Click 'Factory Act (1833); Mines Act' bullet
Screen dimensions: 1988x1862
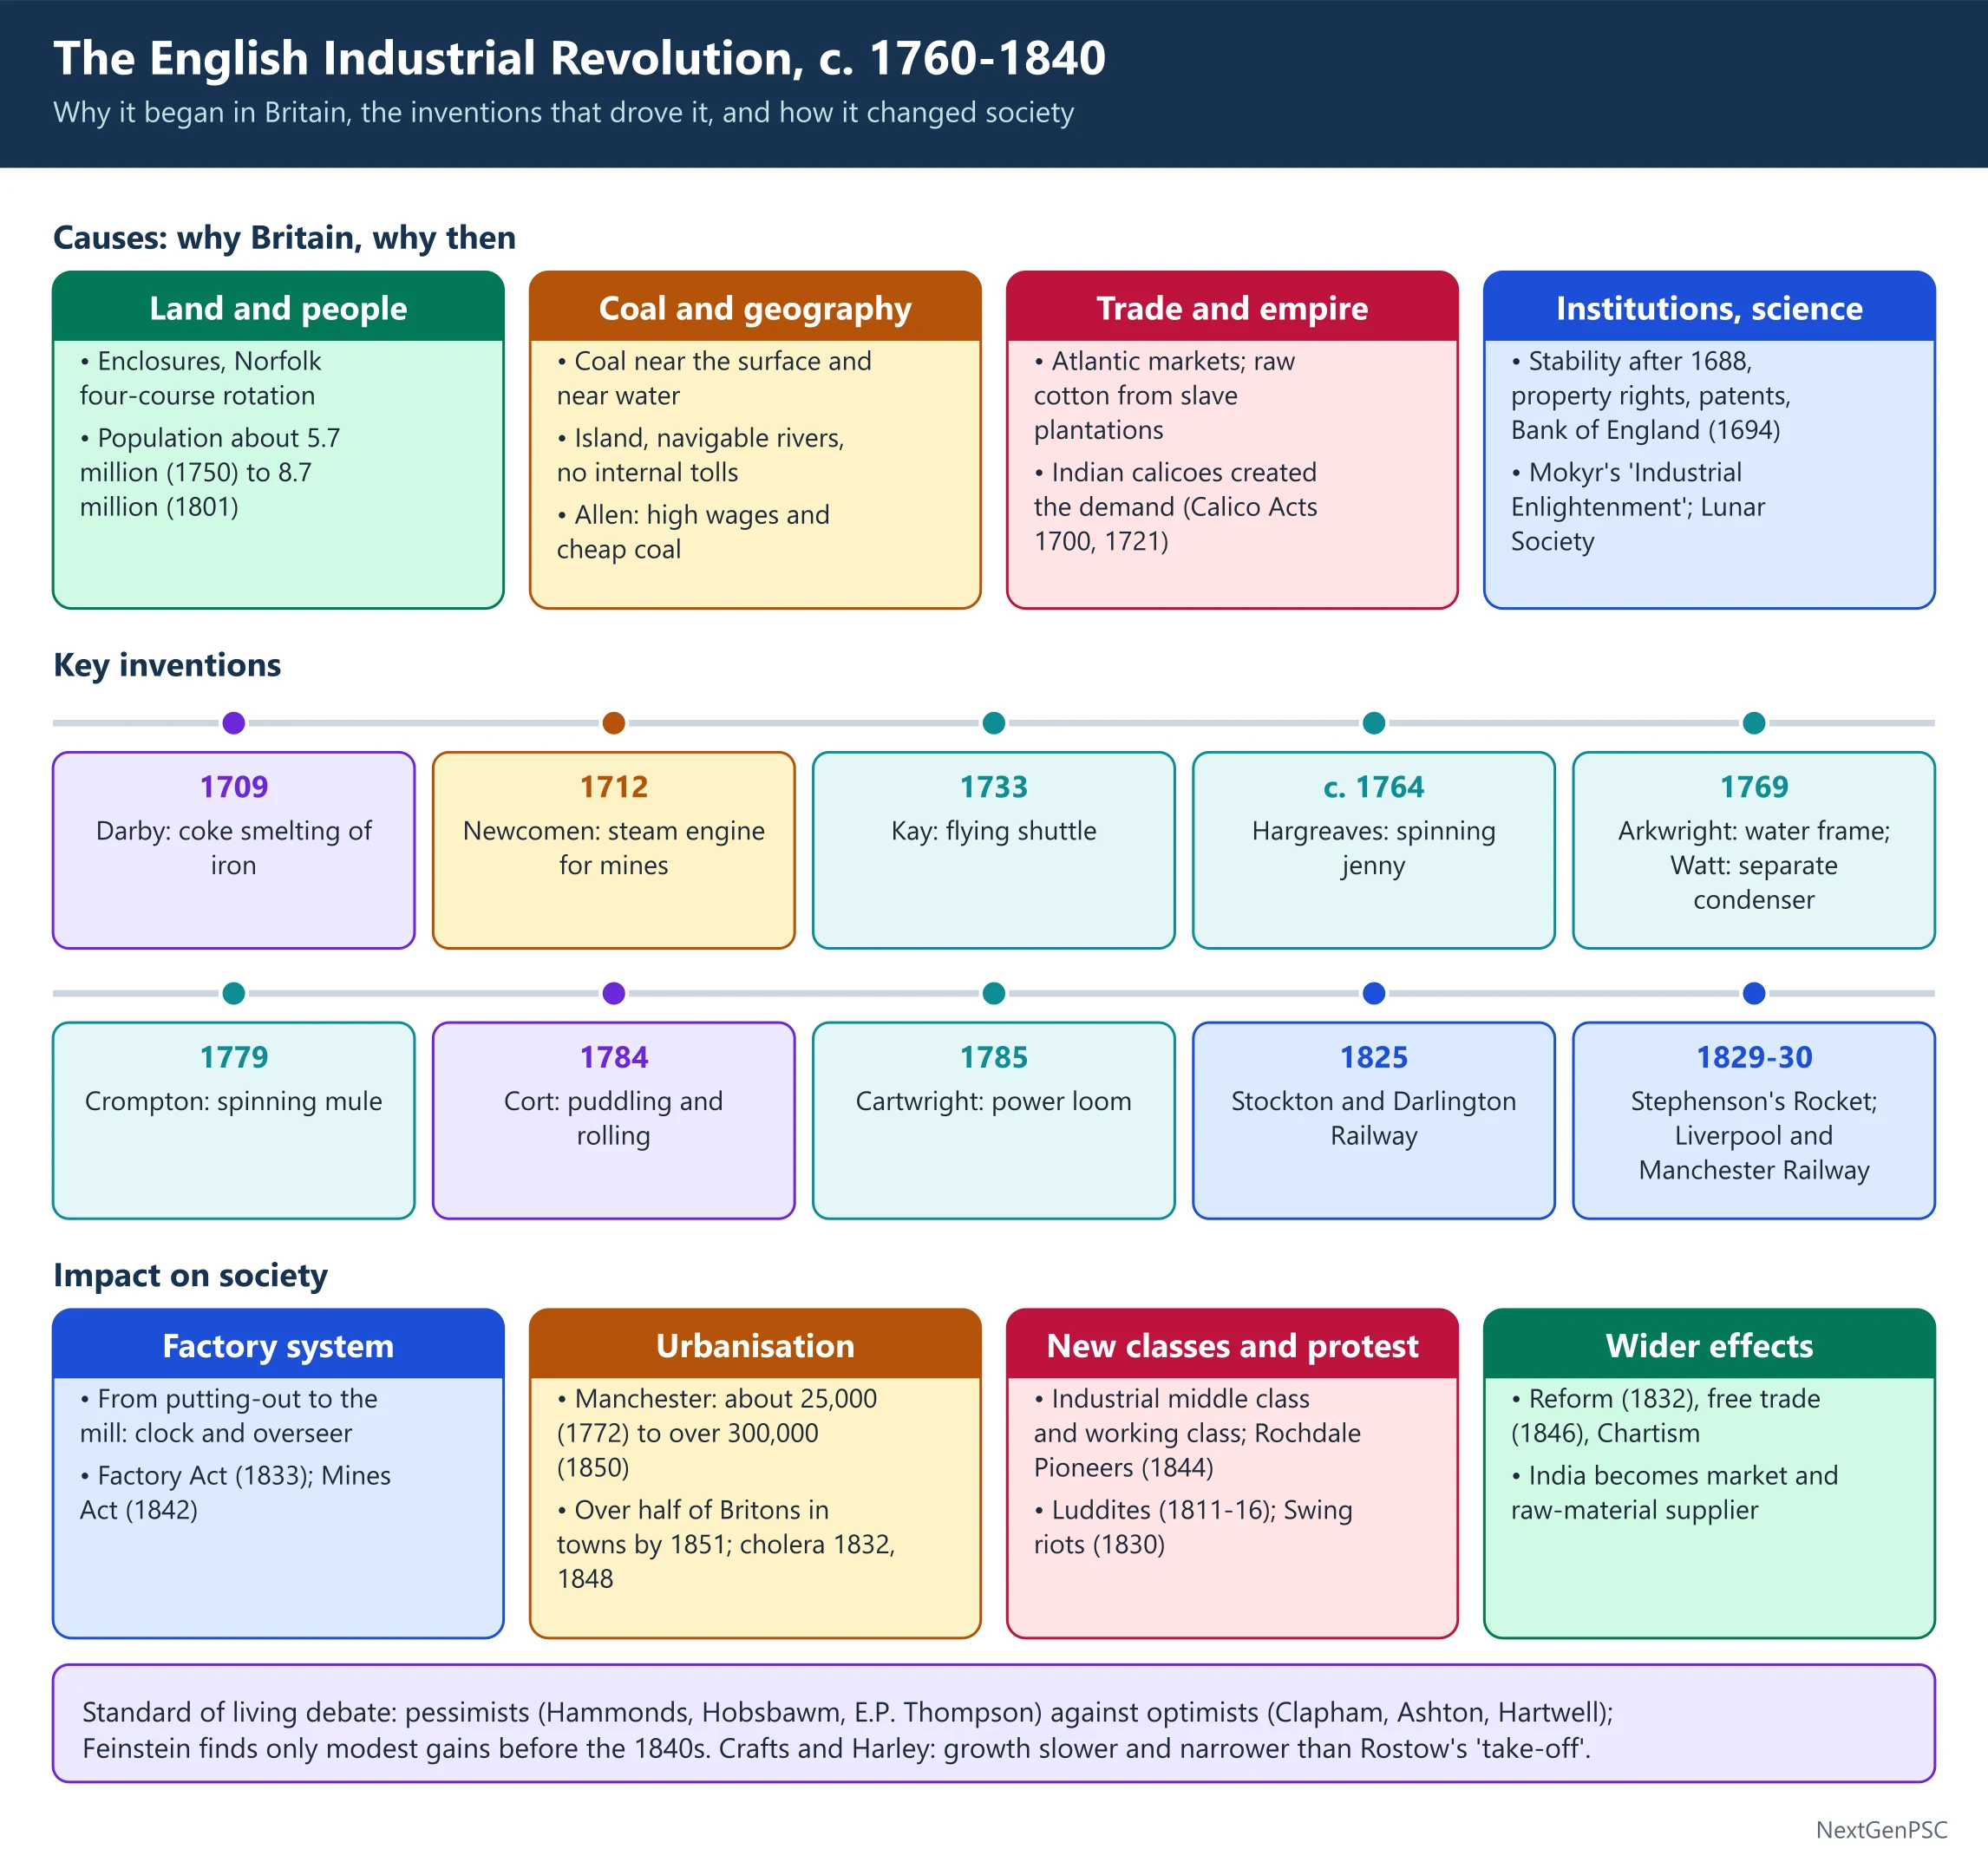[235, 1493]
